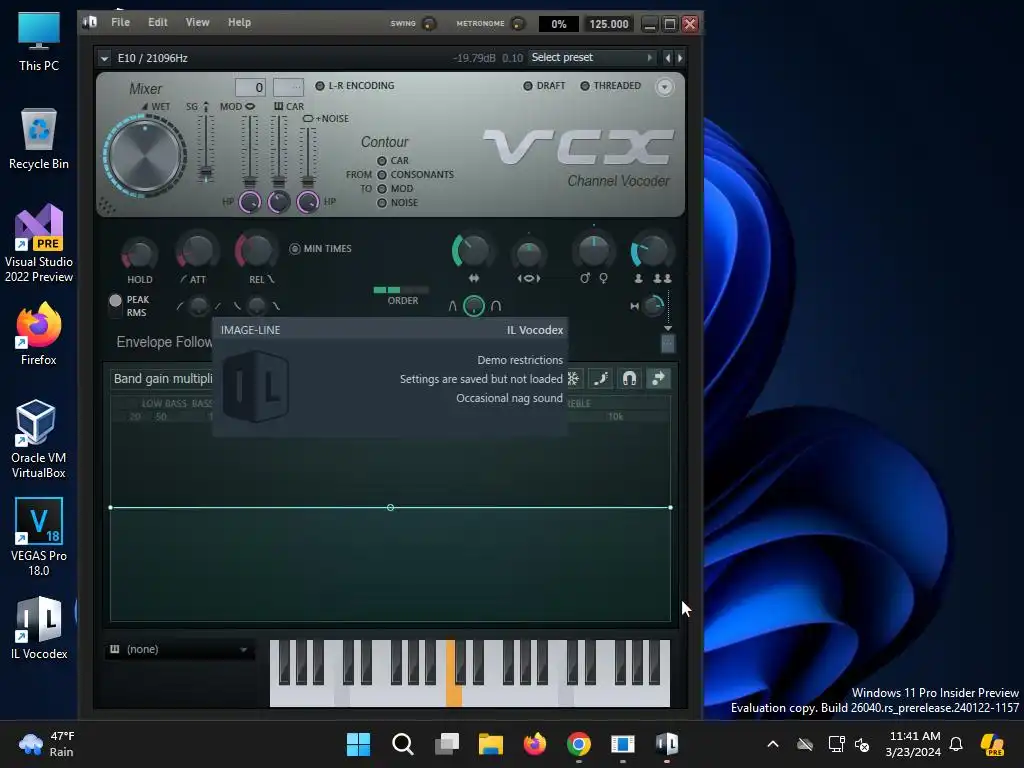Click the Mixer value field showing 0

250,87
